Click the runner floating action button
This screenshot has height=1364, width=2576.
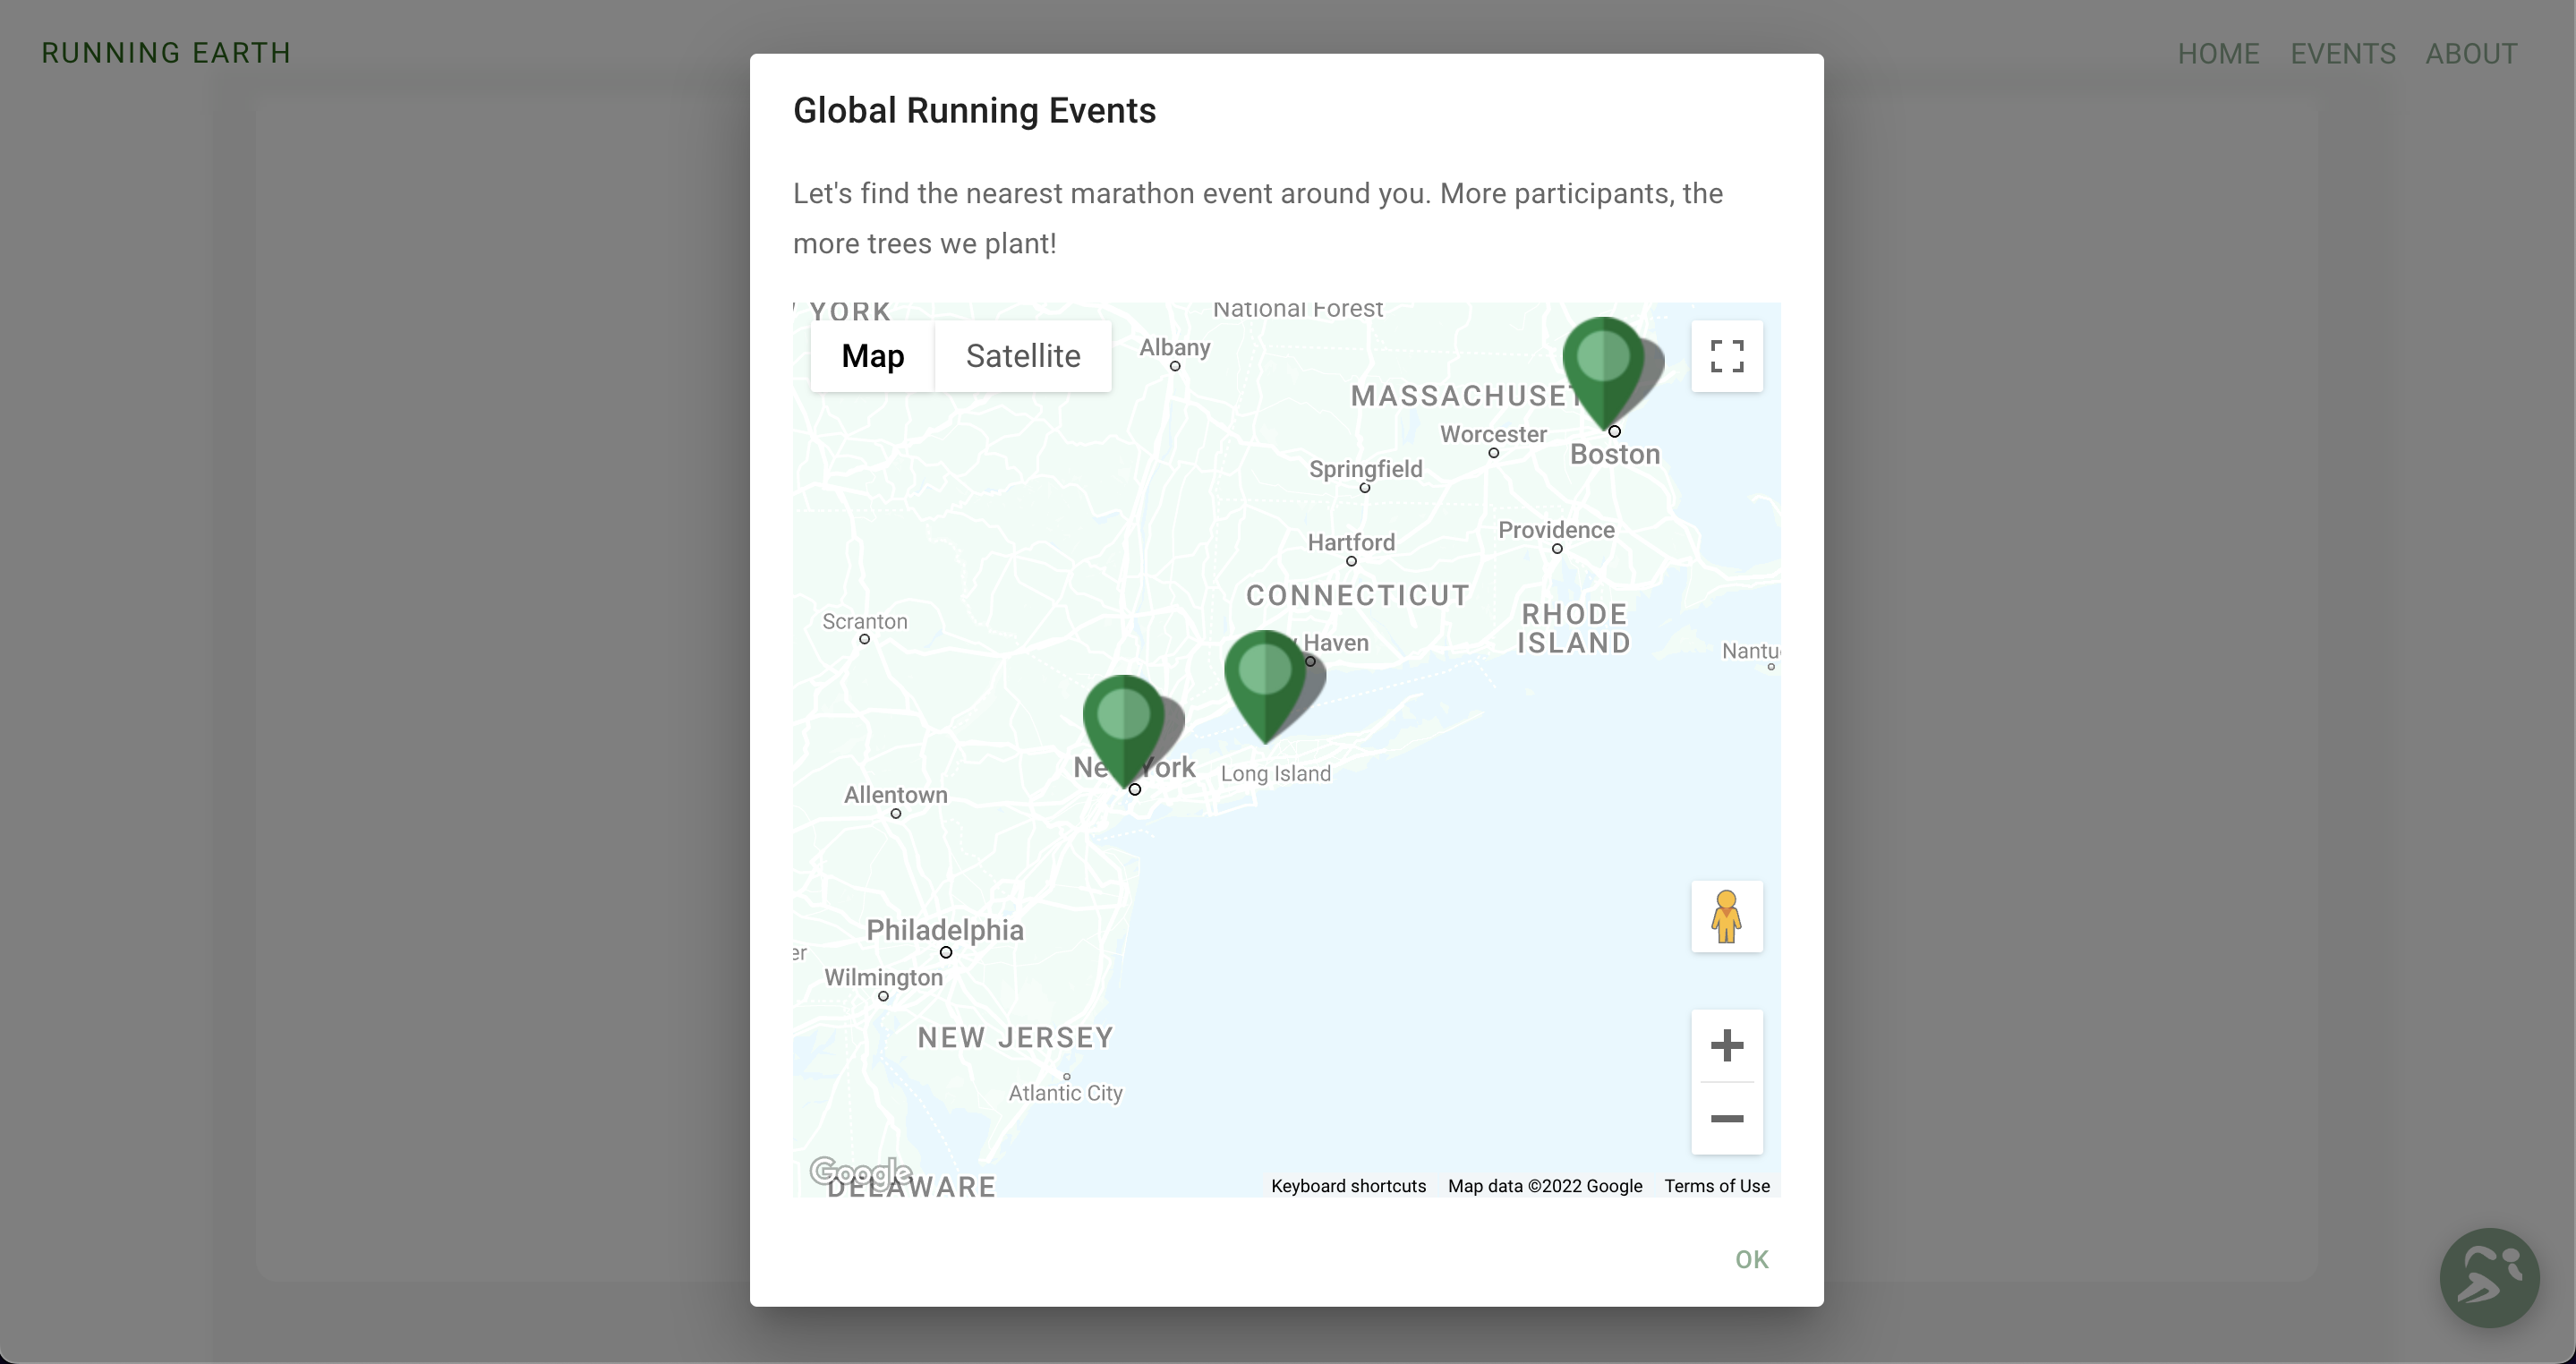point(2488,1277)
